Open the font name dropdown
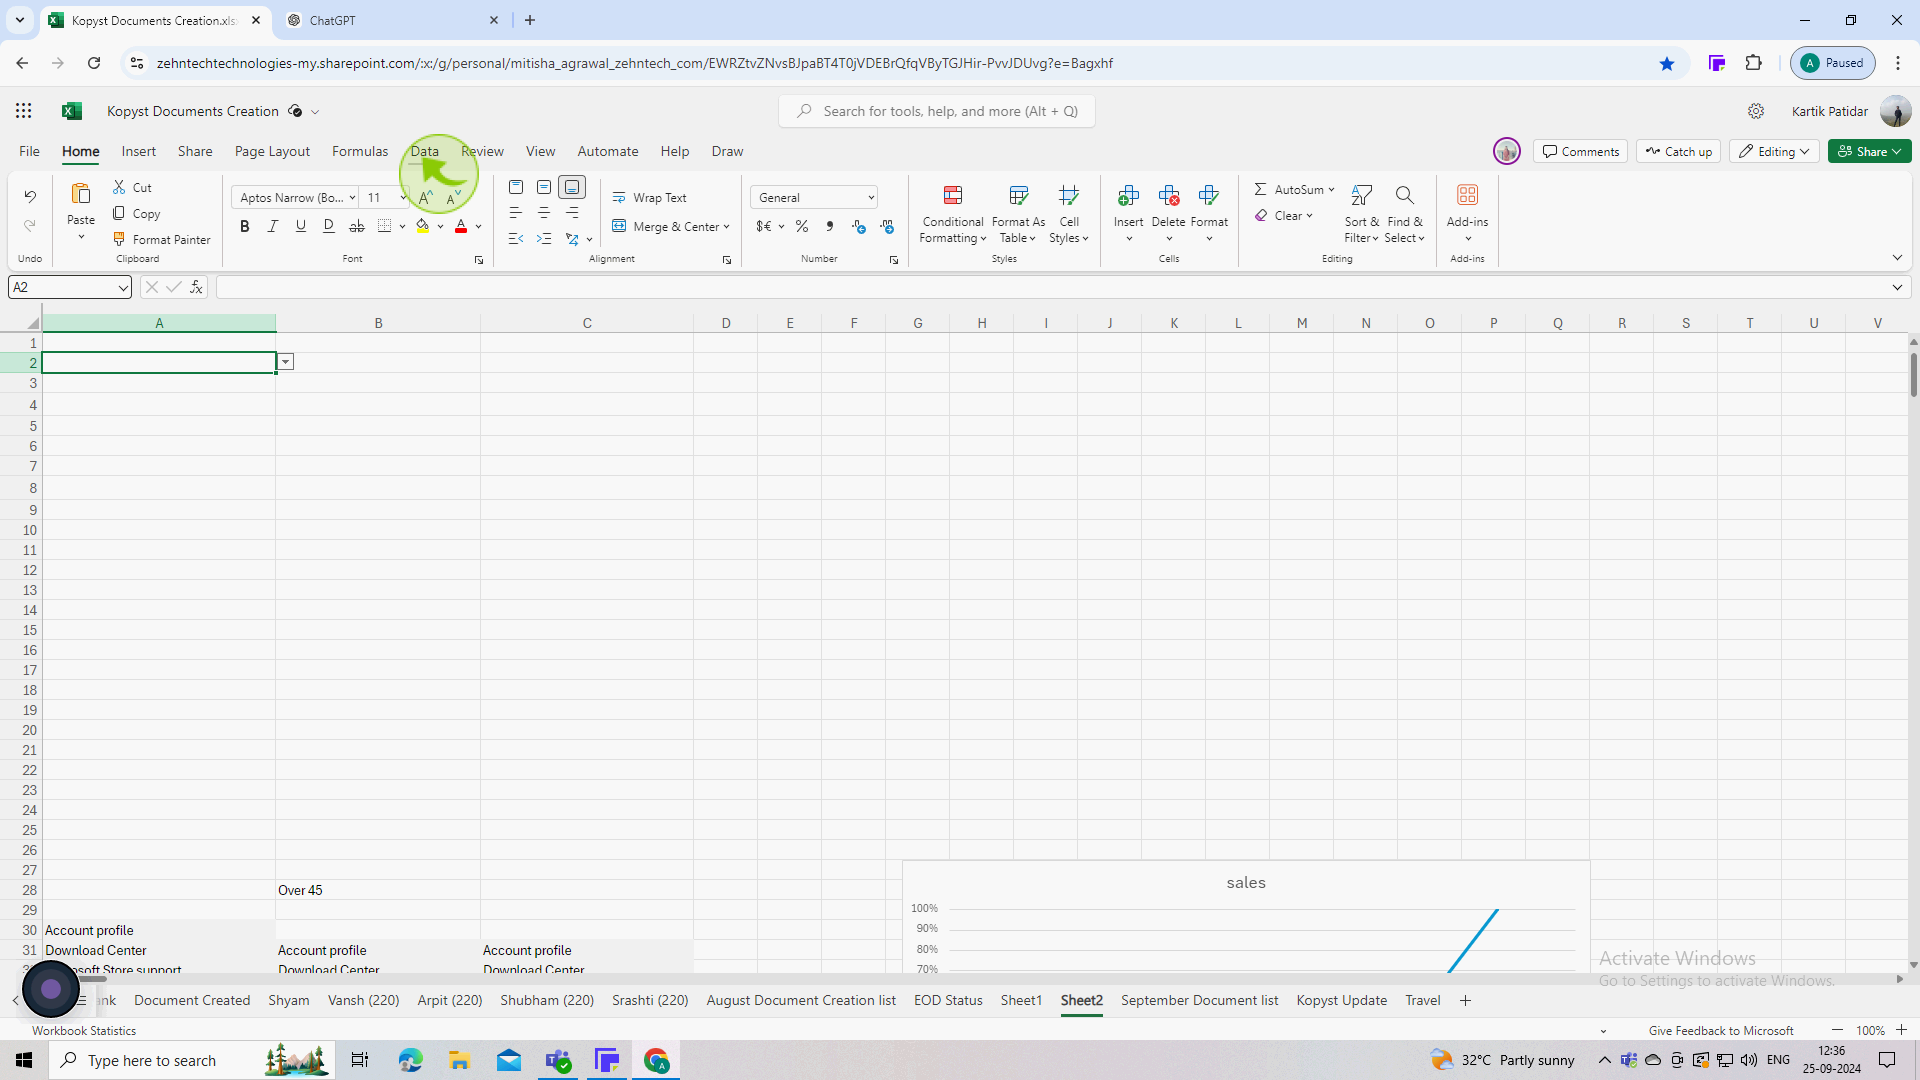Viewport: 1920px width, 1080px height. tap(352, 198)
